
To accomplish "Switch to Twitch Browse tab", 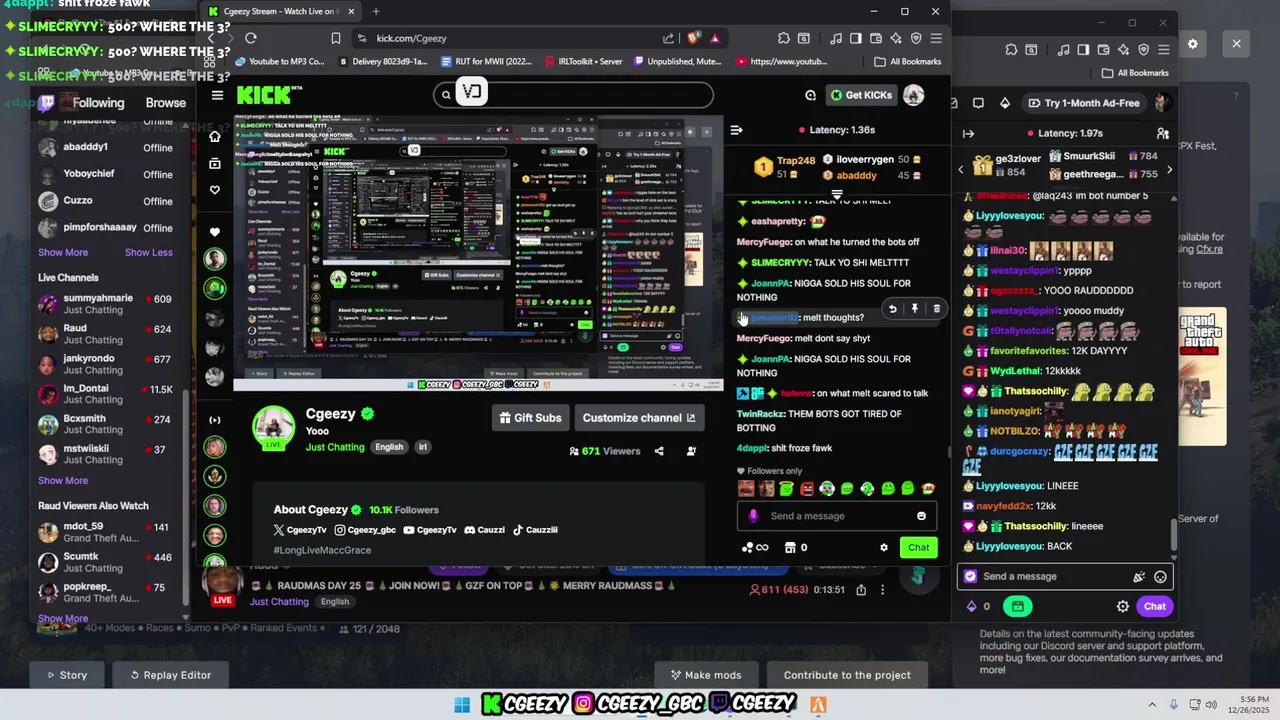I will 166,102.
